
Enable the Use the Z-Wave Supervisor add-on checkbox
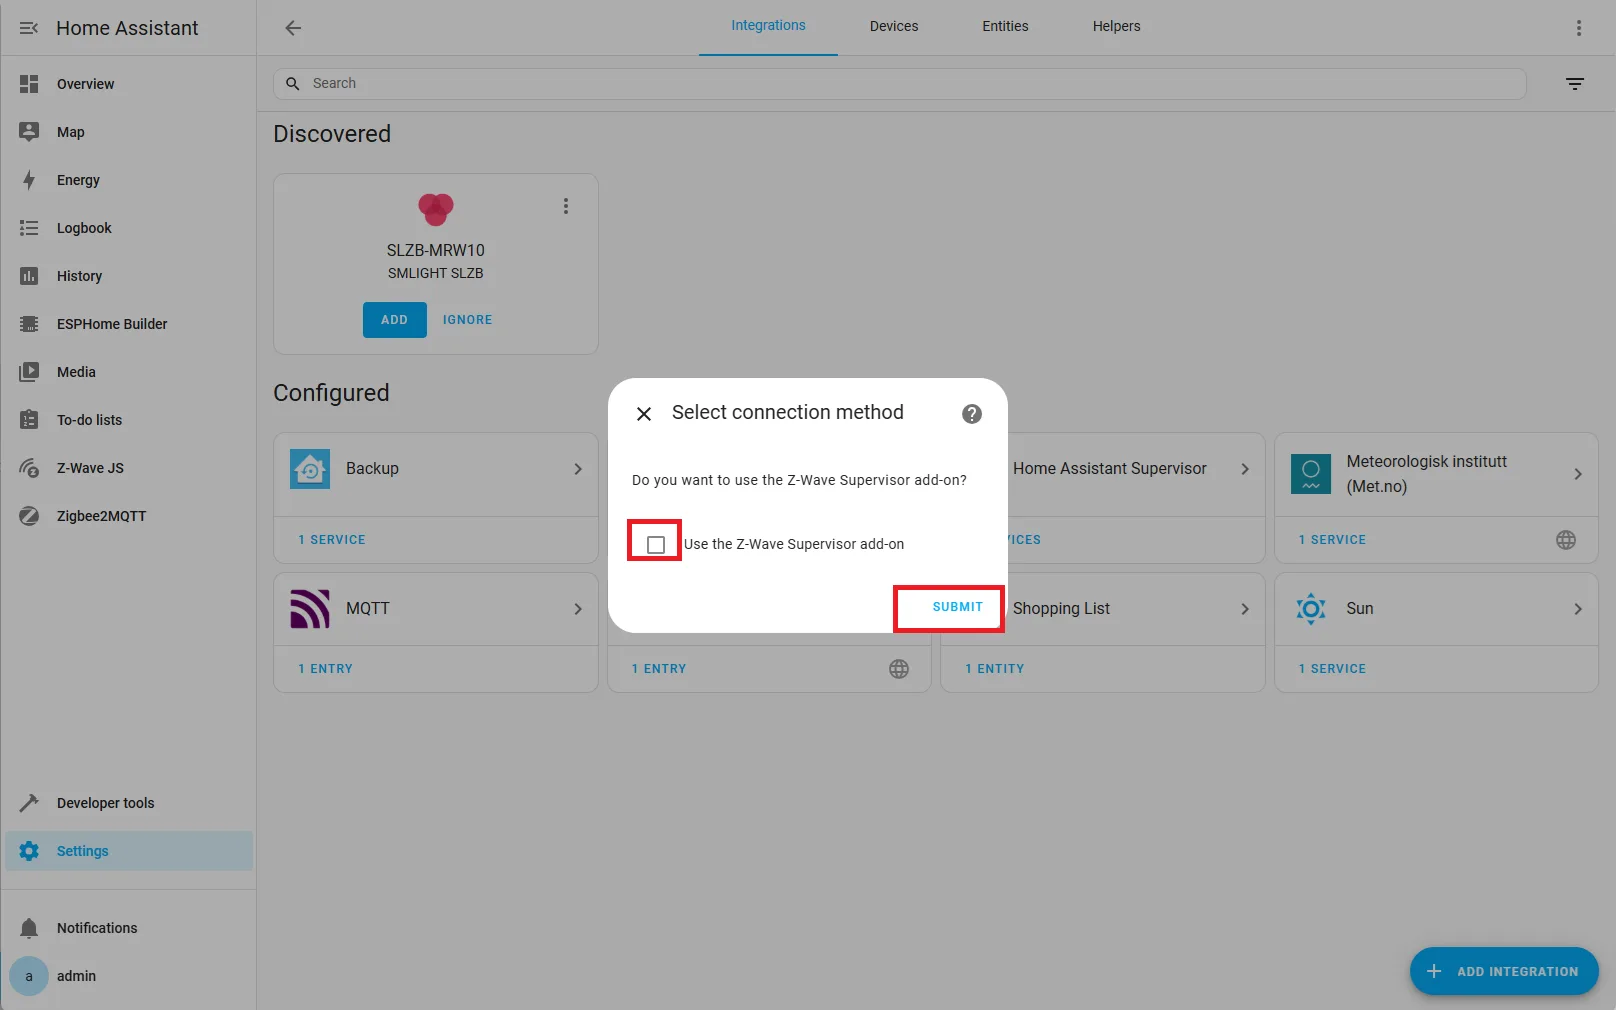pyautogui.click(x=656, y=543)
